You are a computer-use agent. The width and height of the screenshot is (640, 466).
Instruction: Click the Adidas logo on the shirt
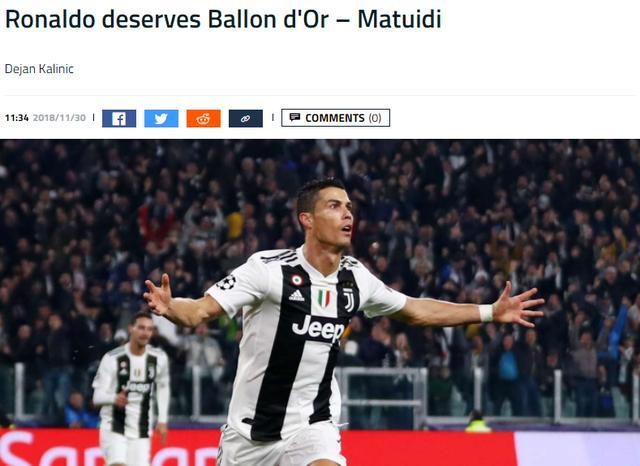pos(297,296)
